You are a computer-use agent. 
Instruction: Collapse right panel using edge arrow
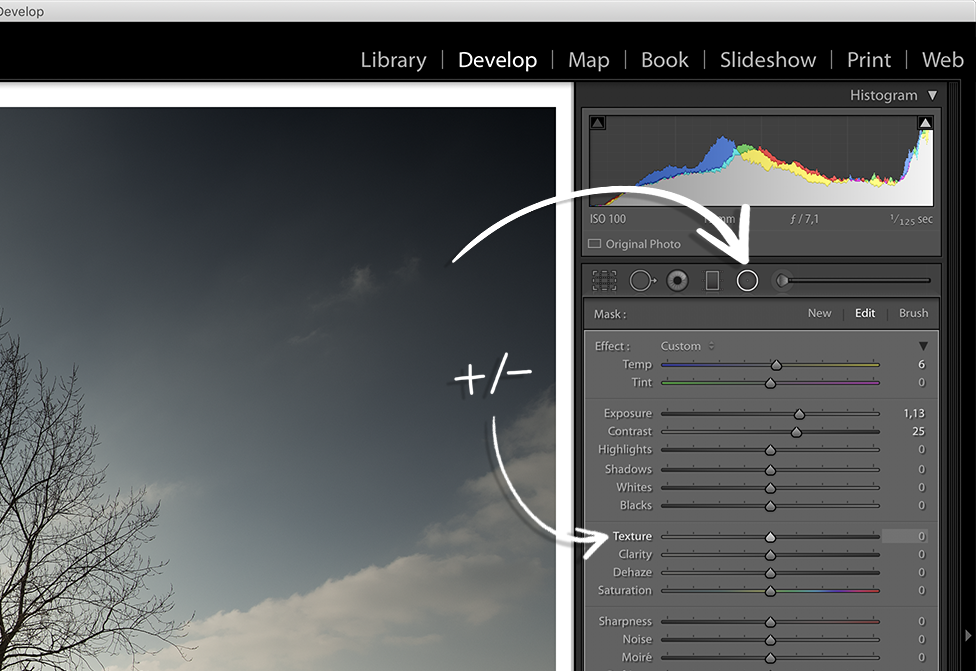pyautogui.click(x=968, y=636)
